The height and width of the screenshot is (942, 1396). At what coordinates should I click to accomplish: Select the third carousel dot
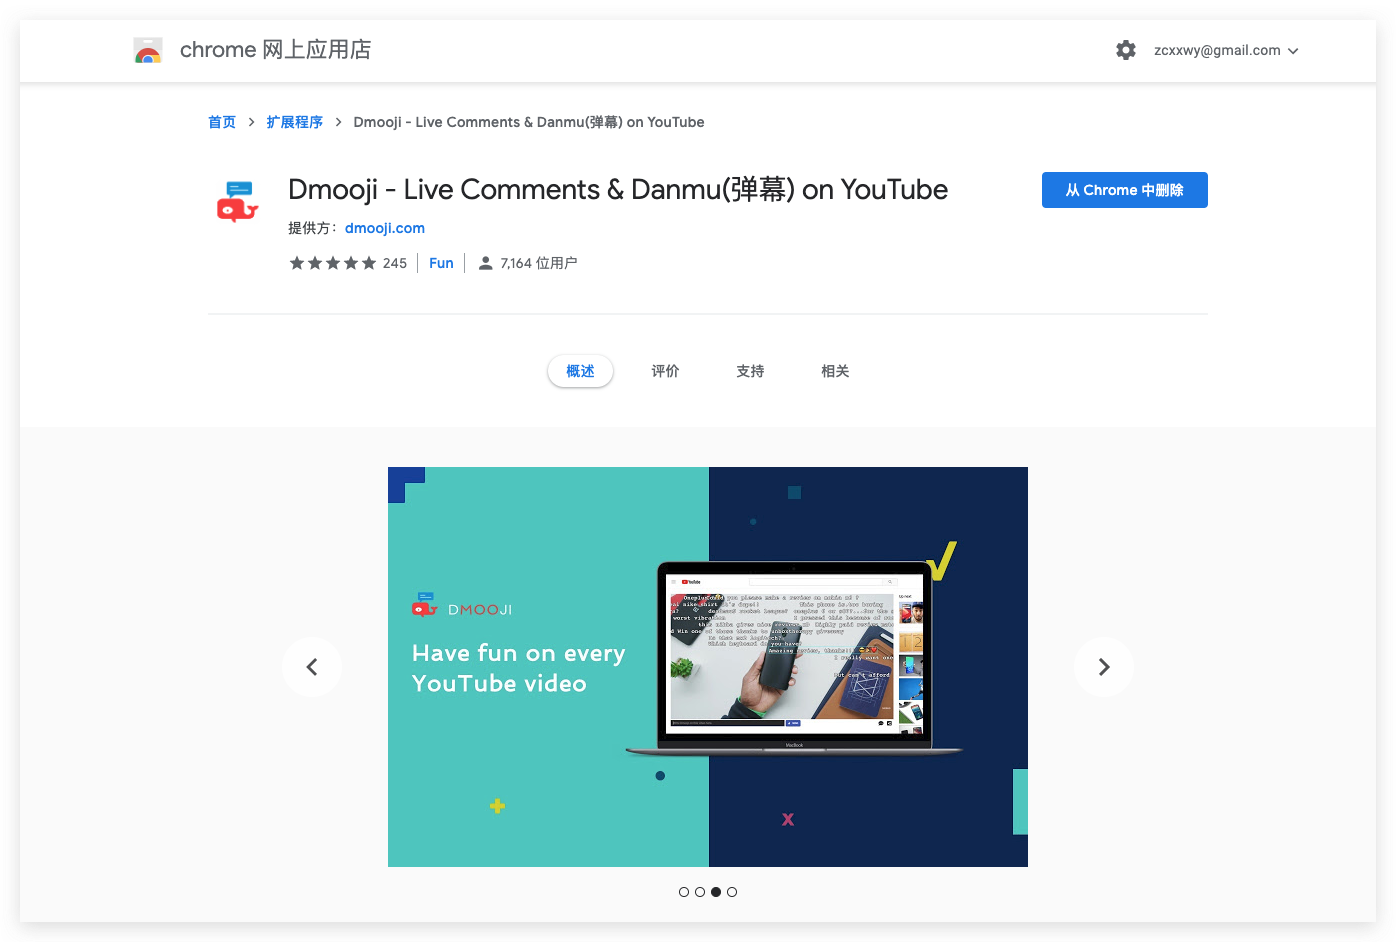click(x=716, y=892)
